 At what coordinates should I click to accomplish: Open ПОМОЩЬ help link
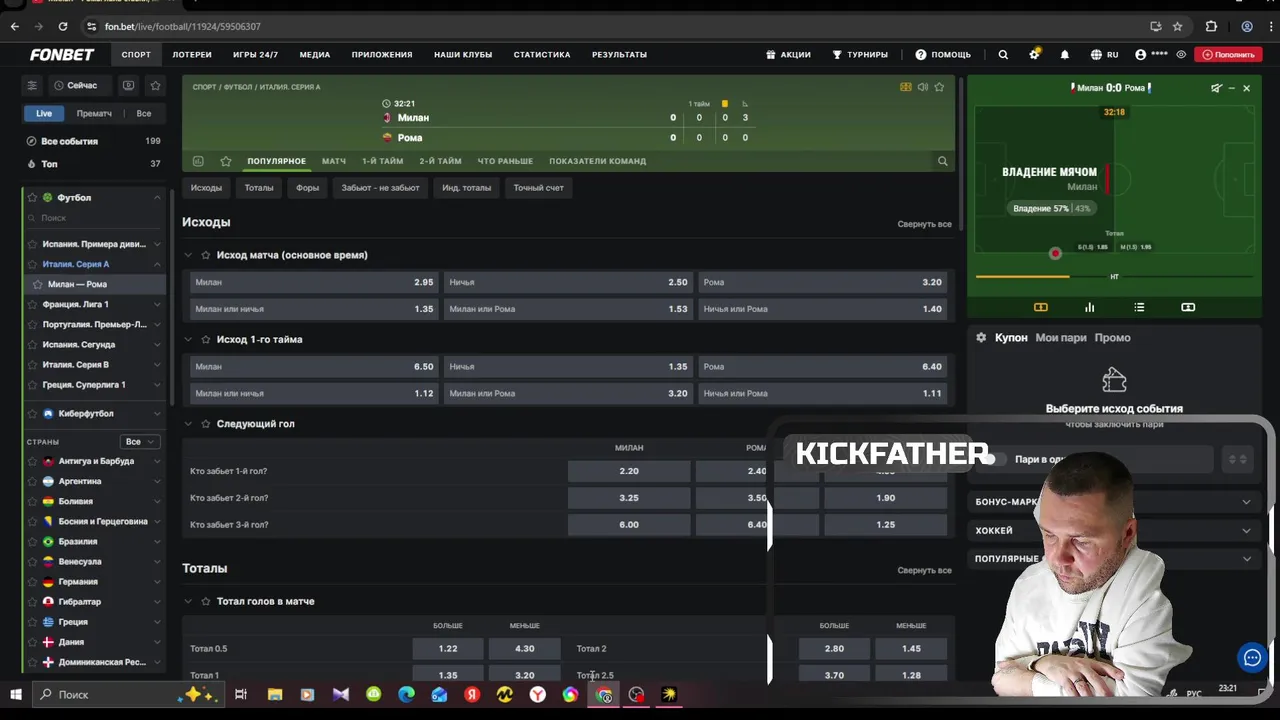[943, 55]
